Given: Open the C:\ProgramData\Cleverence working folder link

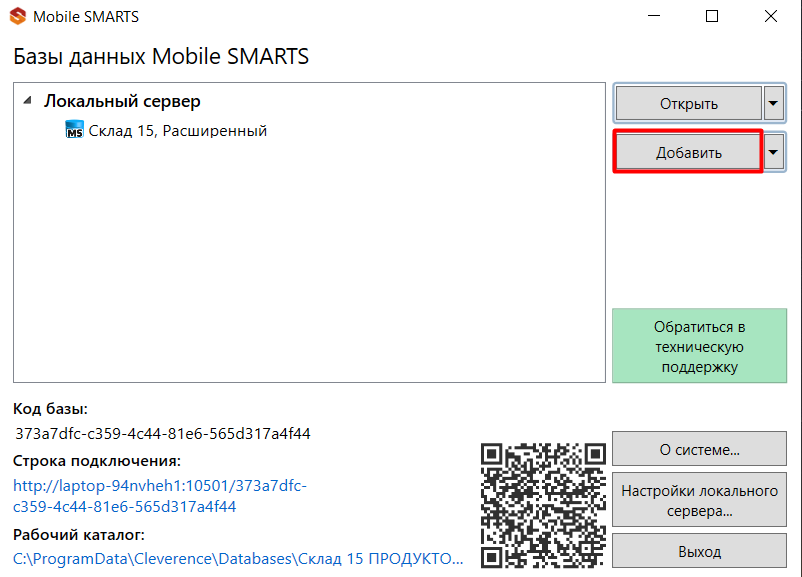Looking at the screenshot, I should point(238,559).
